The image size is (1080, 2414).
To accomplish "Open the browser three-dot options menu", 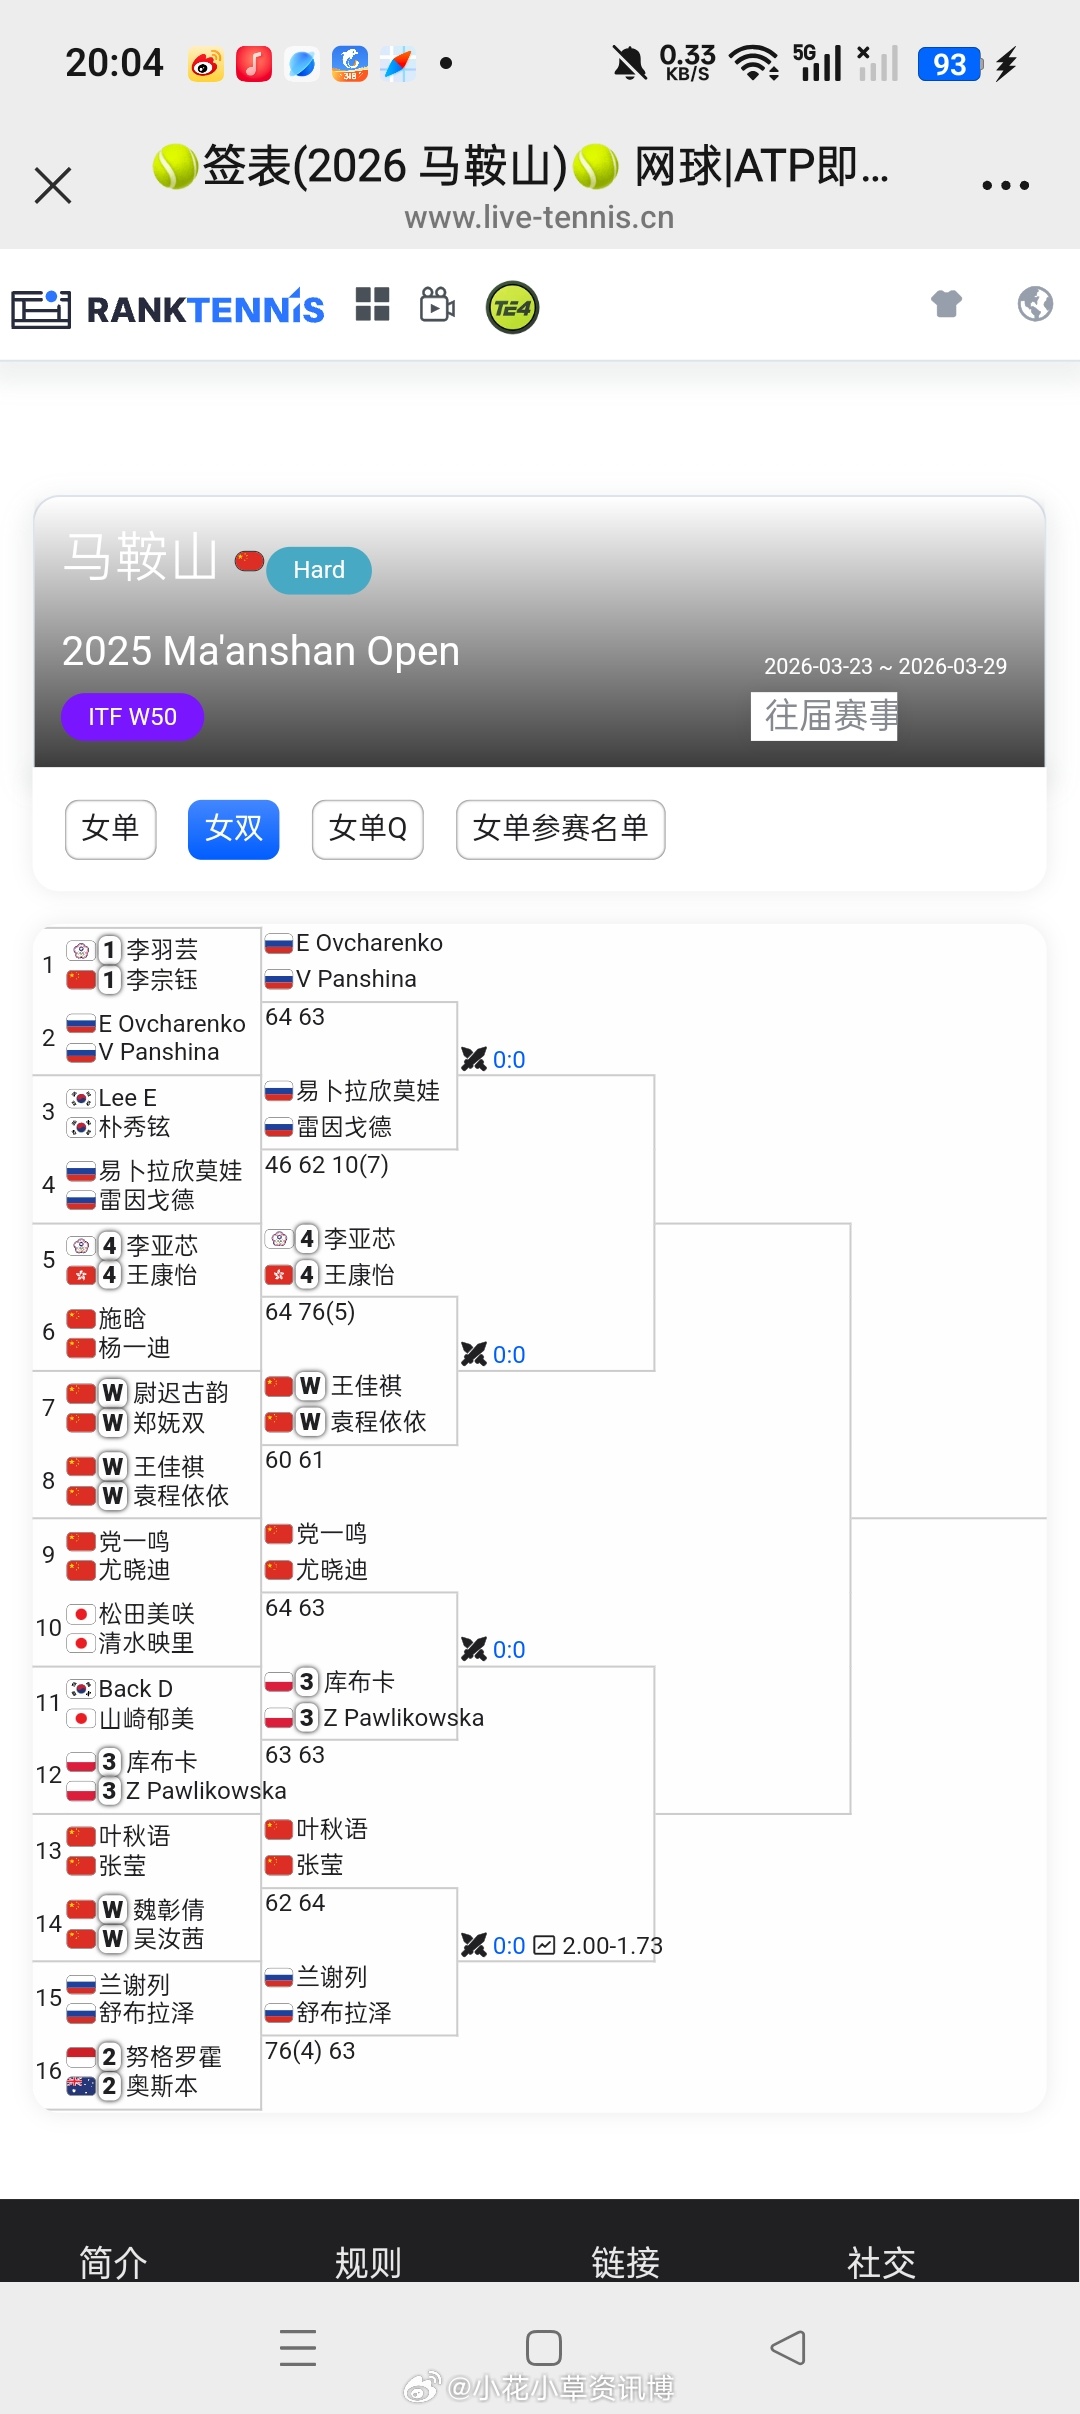I will 1006,185.
